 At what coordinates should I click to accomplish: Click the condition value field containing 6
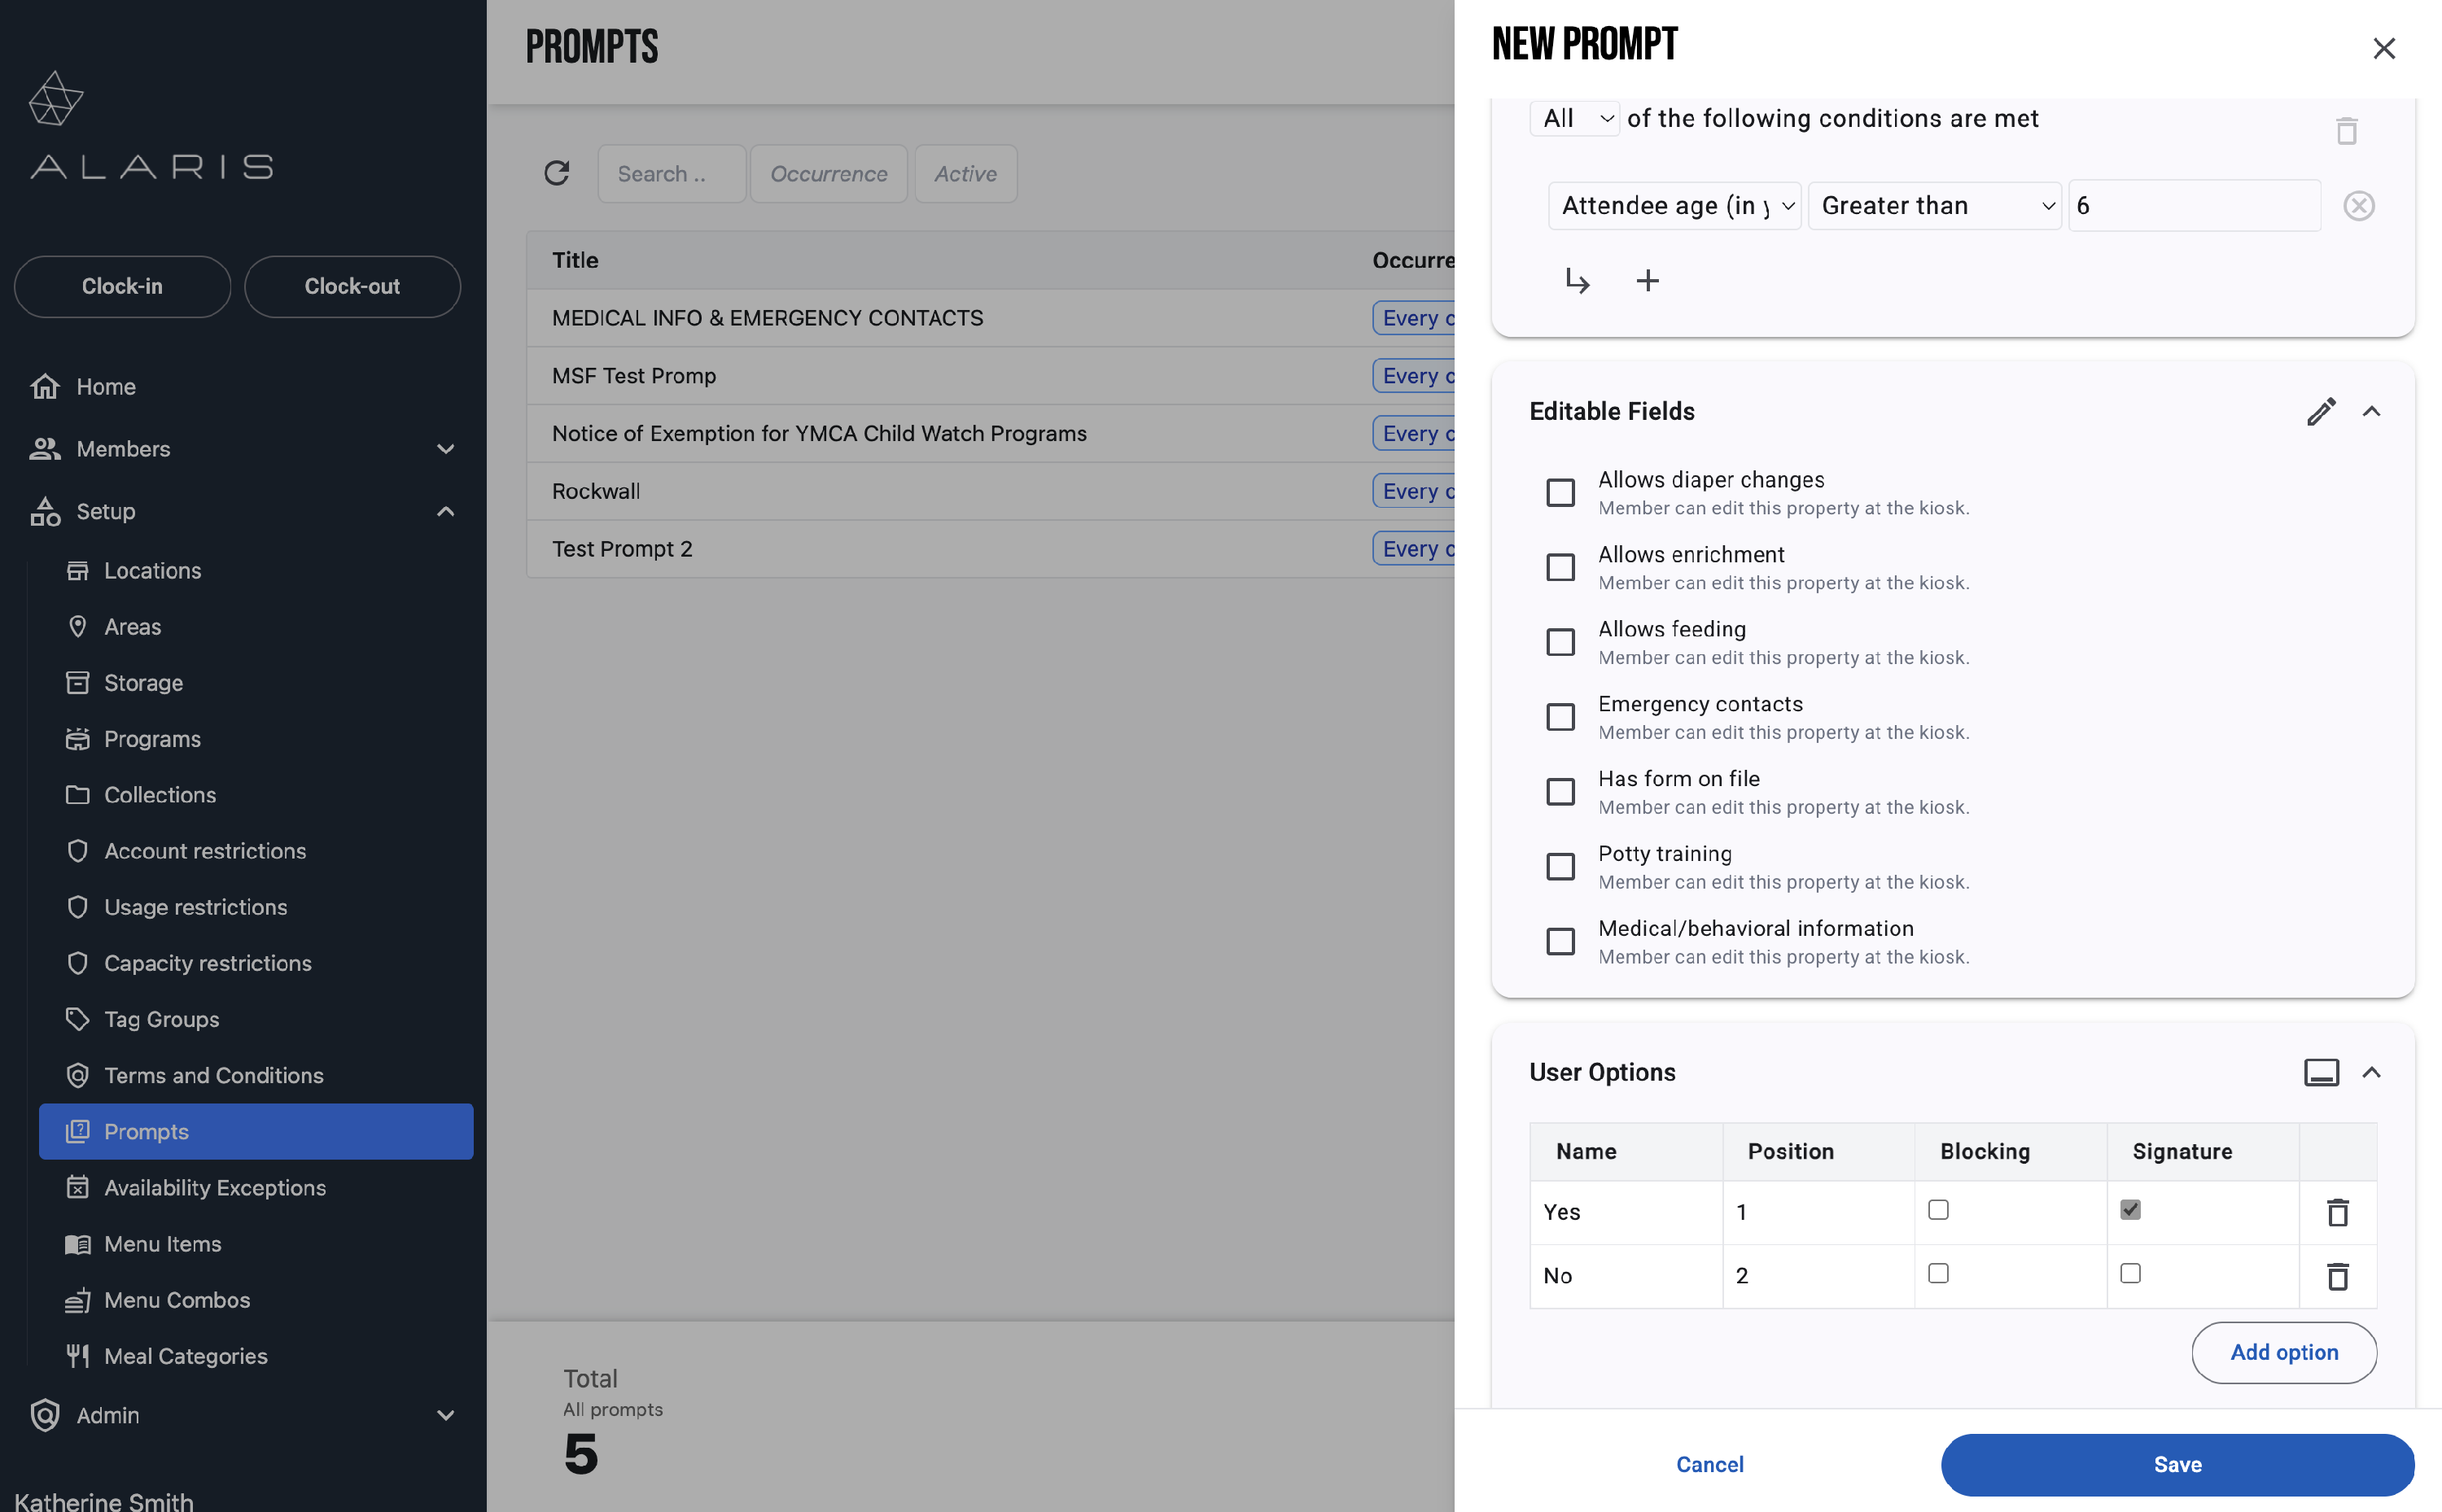coord(2194,205)
